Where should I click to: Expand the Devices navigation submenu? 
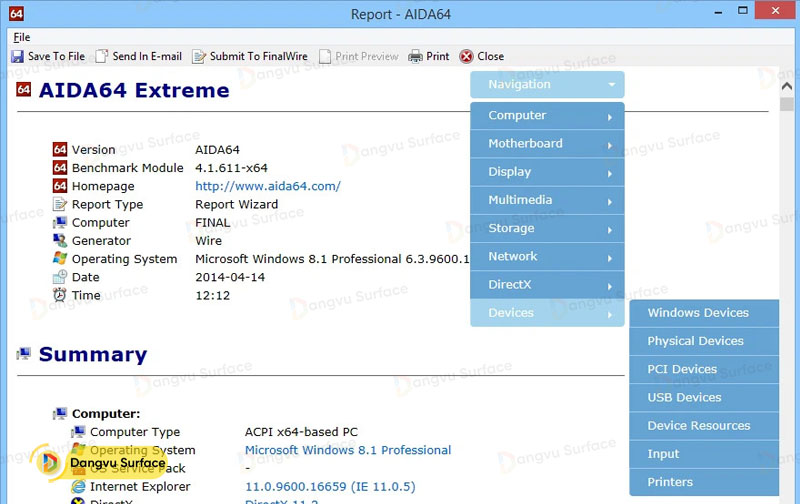[547, 313]
